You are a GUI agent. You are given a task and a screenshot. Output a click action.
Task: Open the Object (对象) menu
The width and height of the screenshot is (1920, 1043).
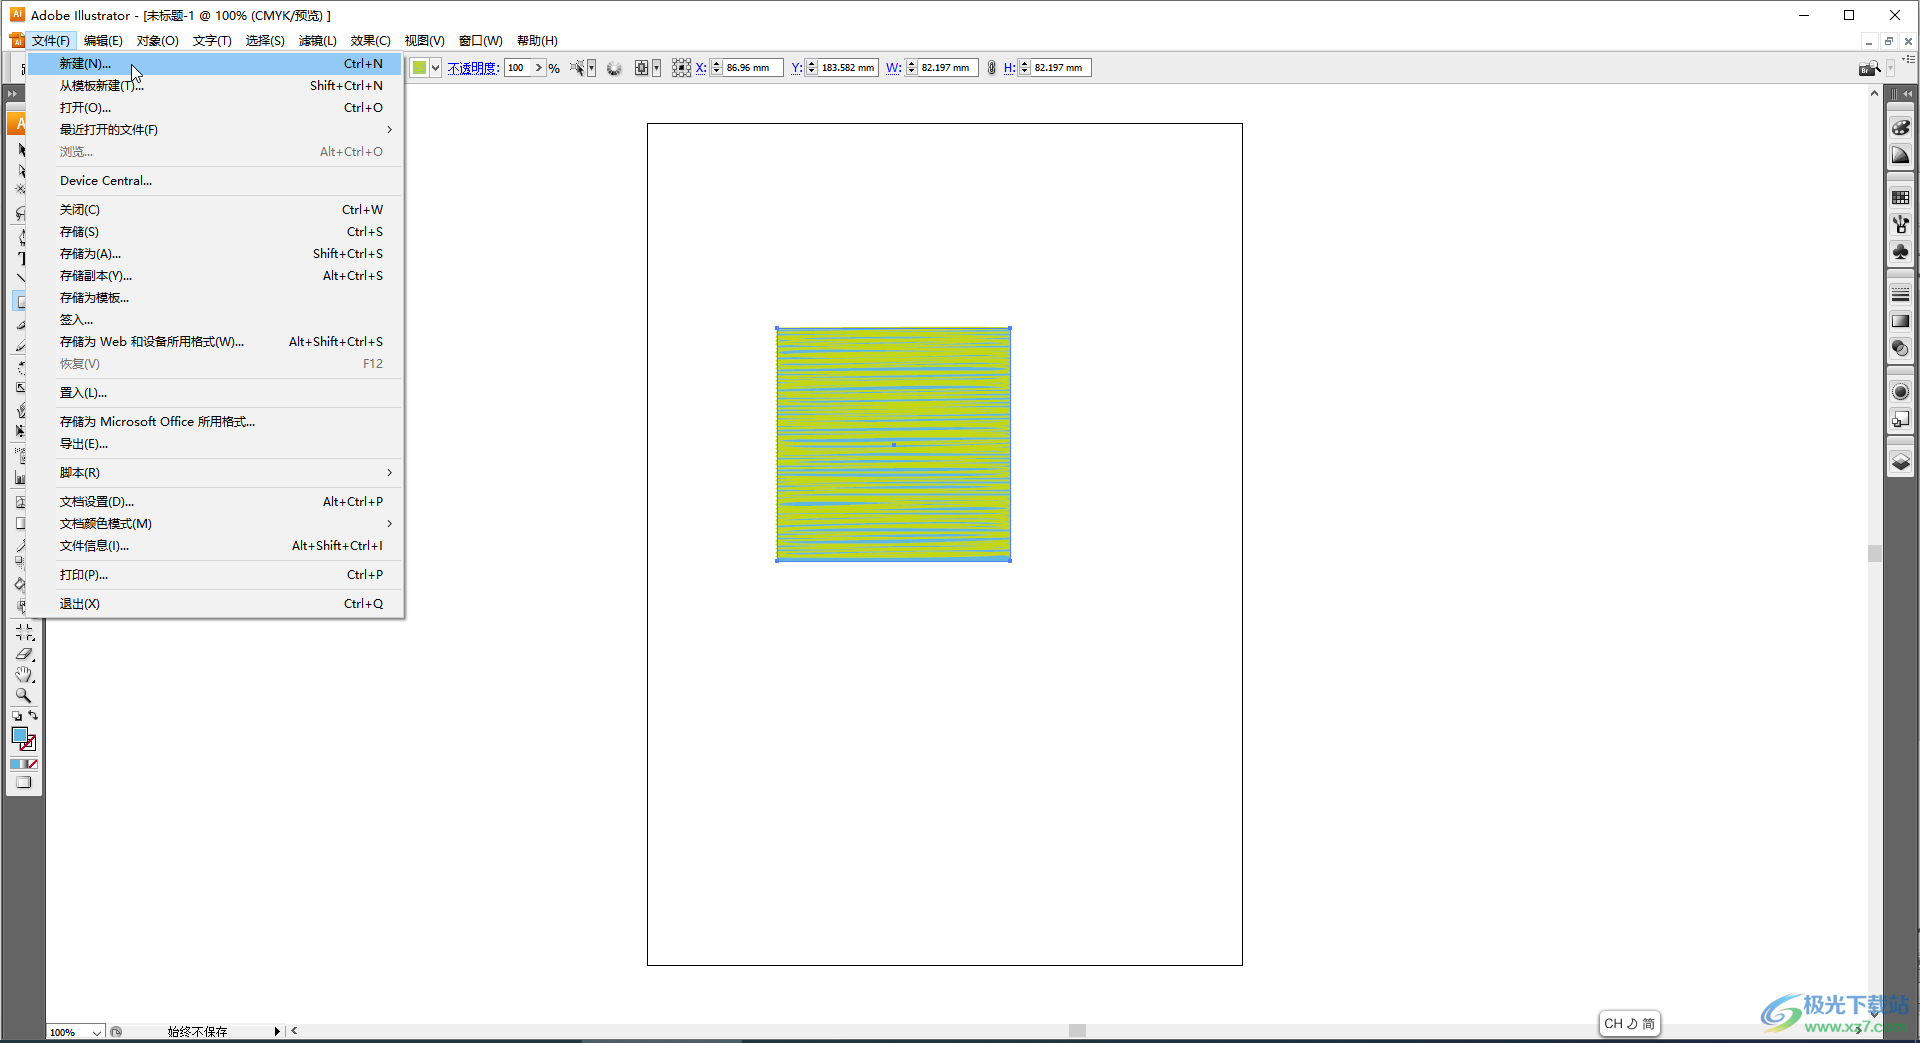pyautogui.click(x=157, y=41)
